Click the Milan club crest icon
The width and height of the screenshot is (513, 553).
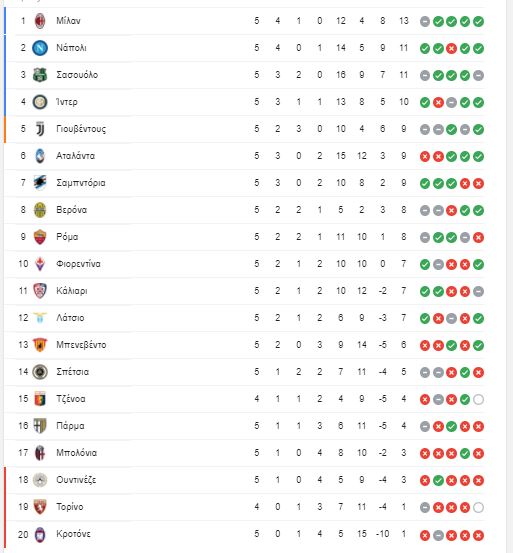(x=40, y=21)
